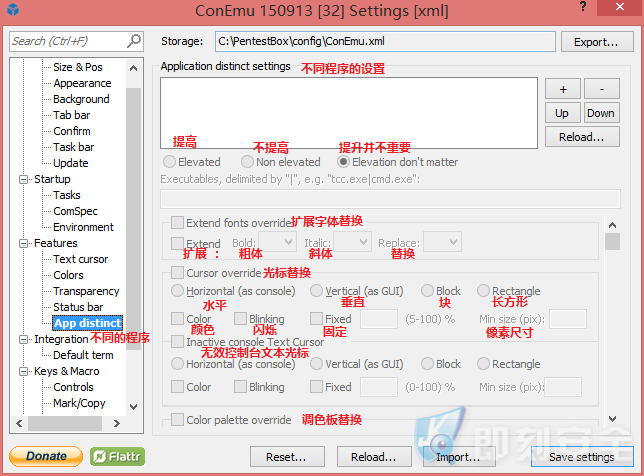
Task: Click tree scrollbar down arrow
Action: pos(133,407)
